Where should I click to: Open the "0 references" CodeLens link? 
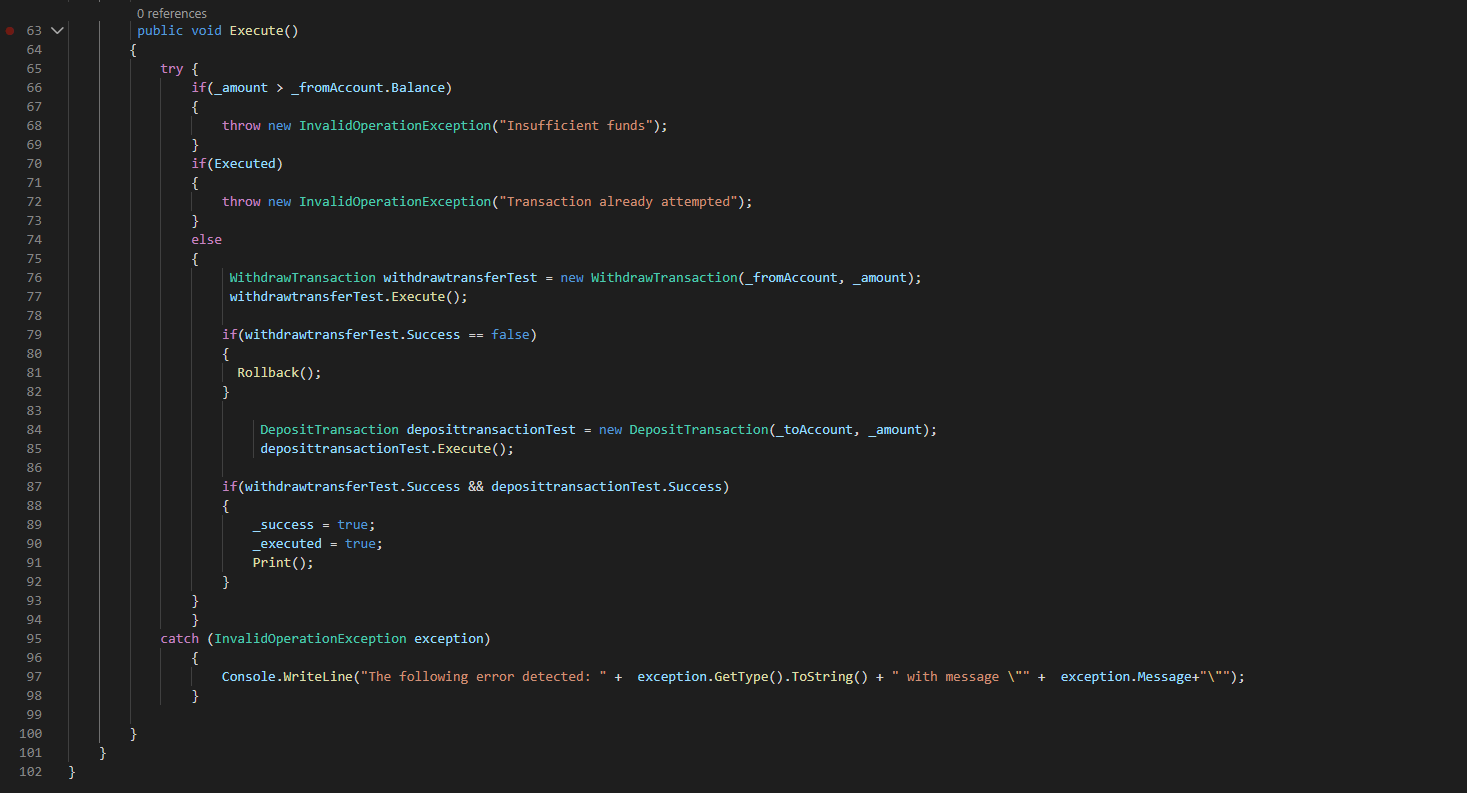tap(171, 13)
